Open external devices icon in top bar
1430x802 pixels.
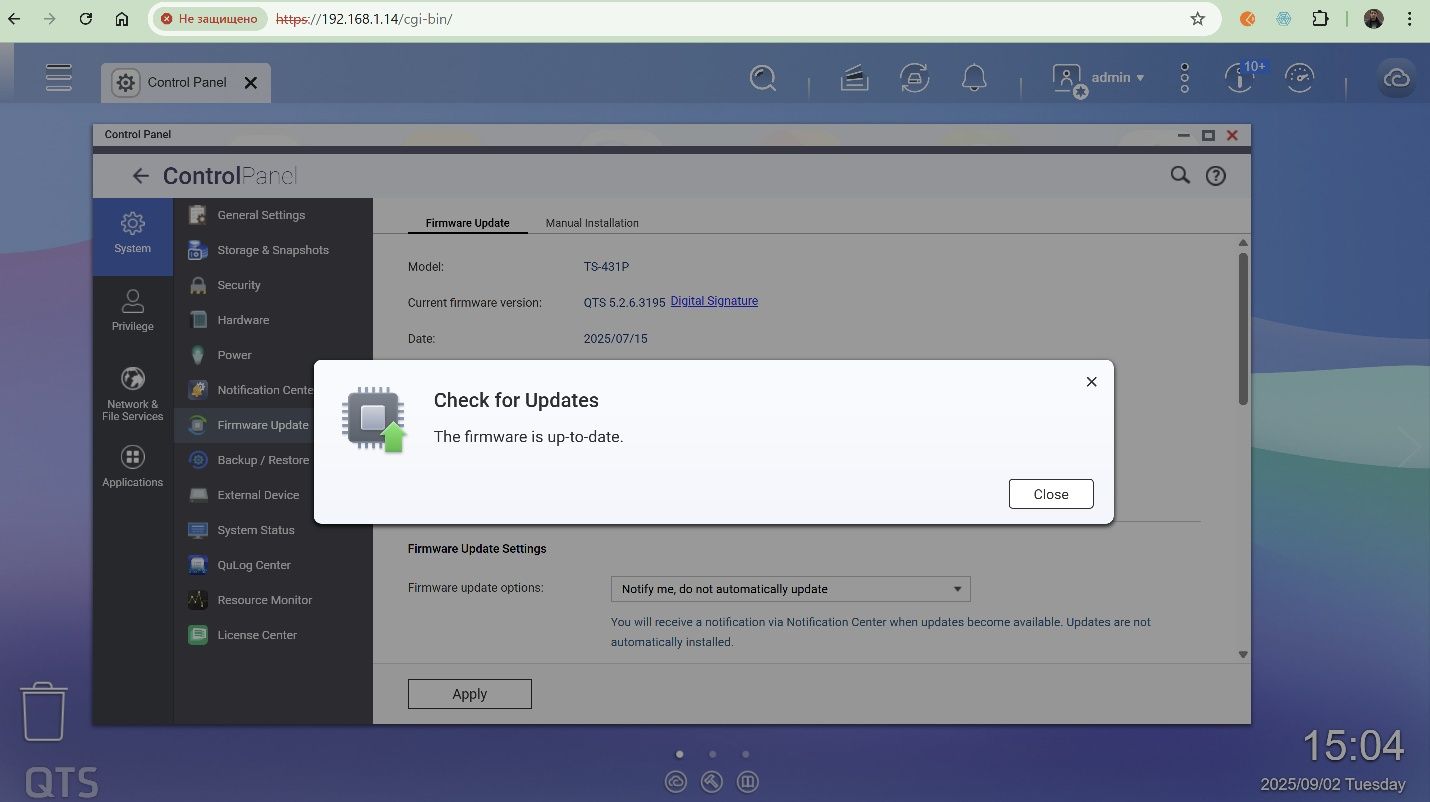click(x=914, y=78)
